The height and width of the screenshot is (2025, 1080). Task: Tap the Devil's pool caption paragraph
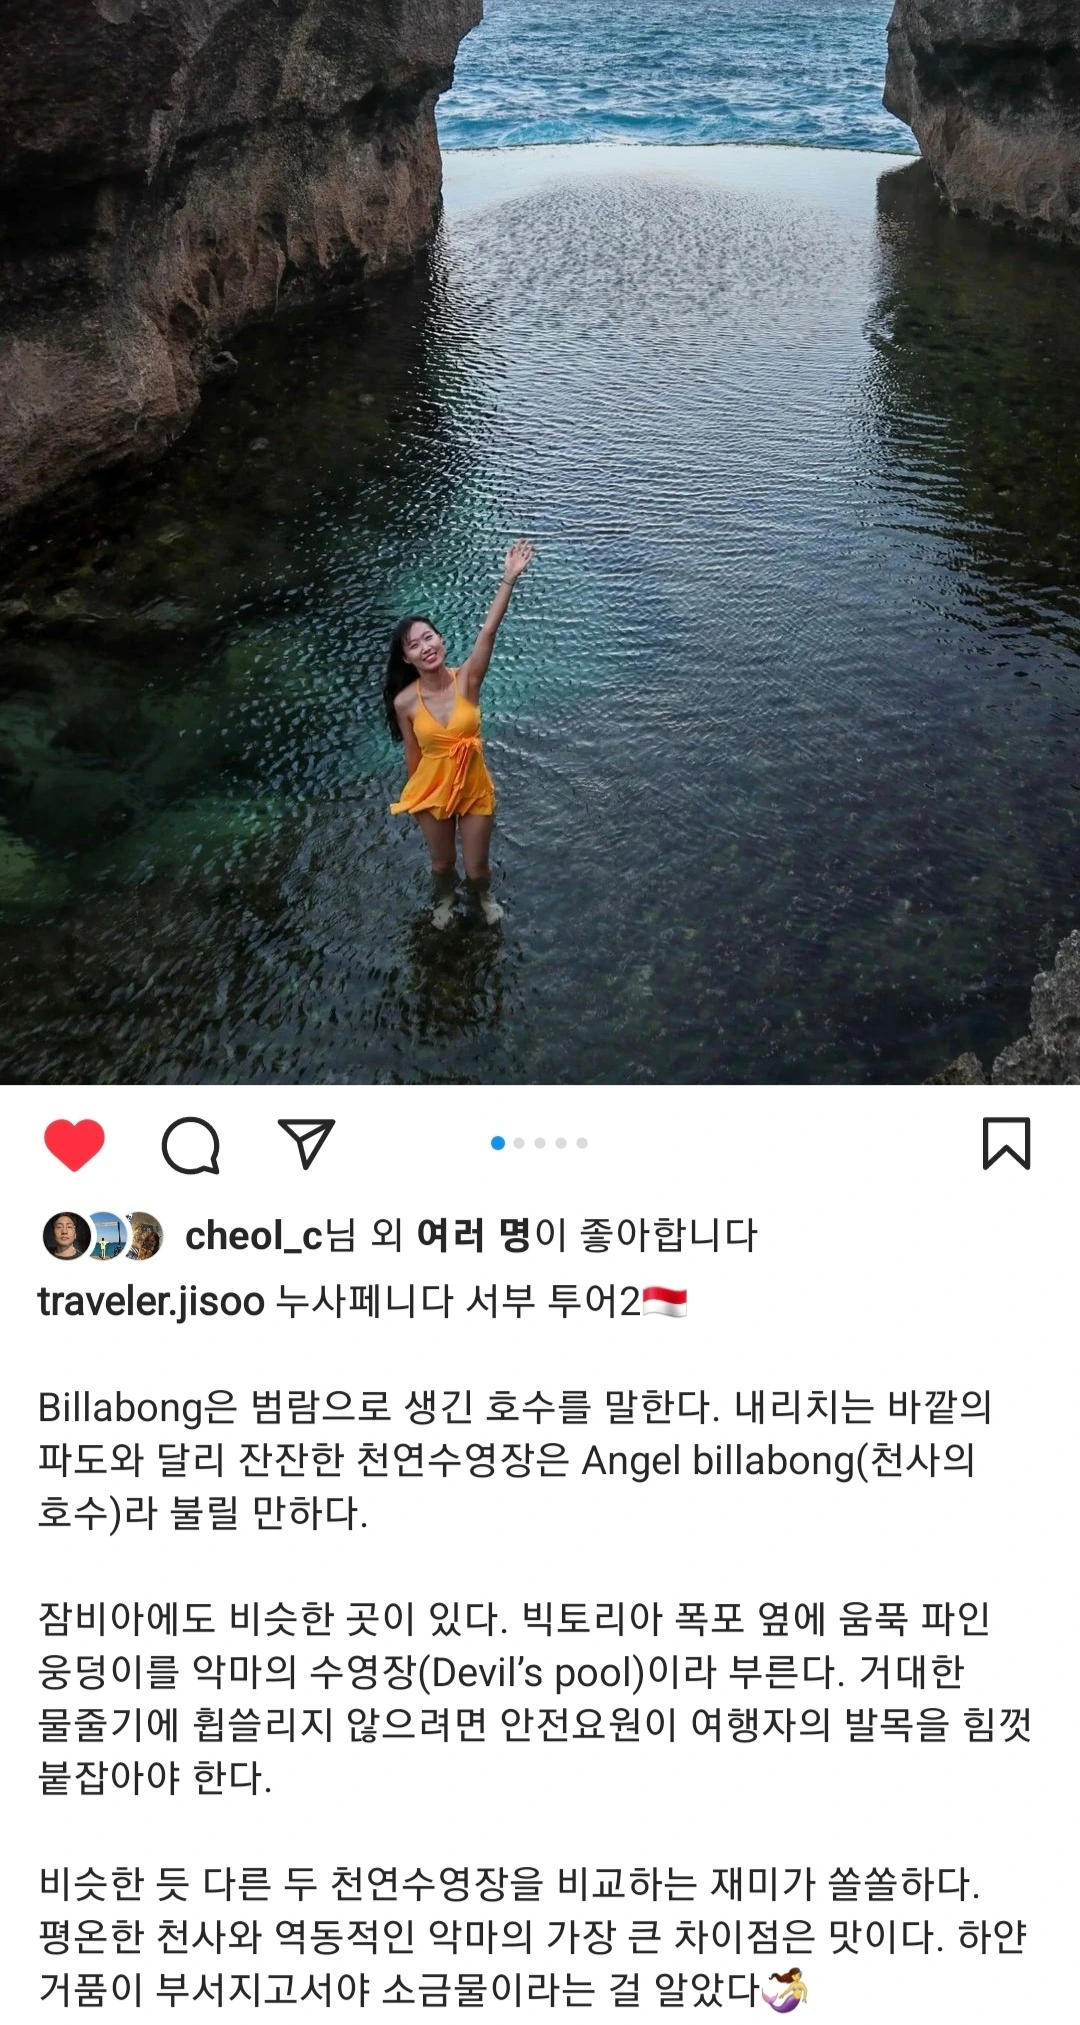point(535,1698)
